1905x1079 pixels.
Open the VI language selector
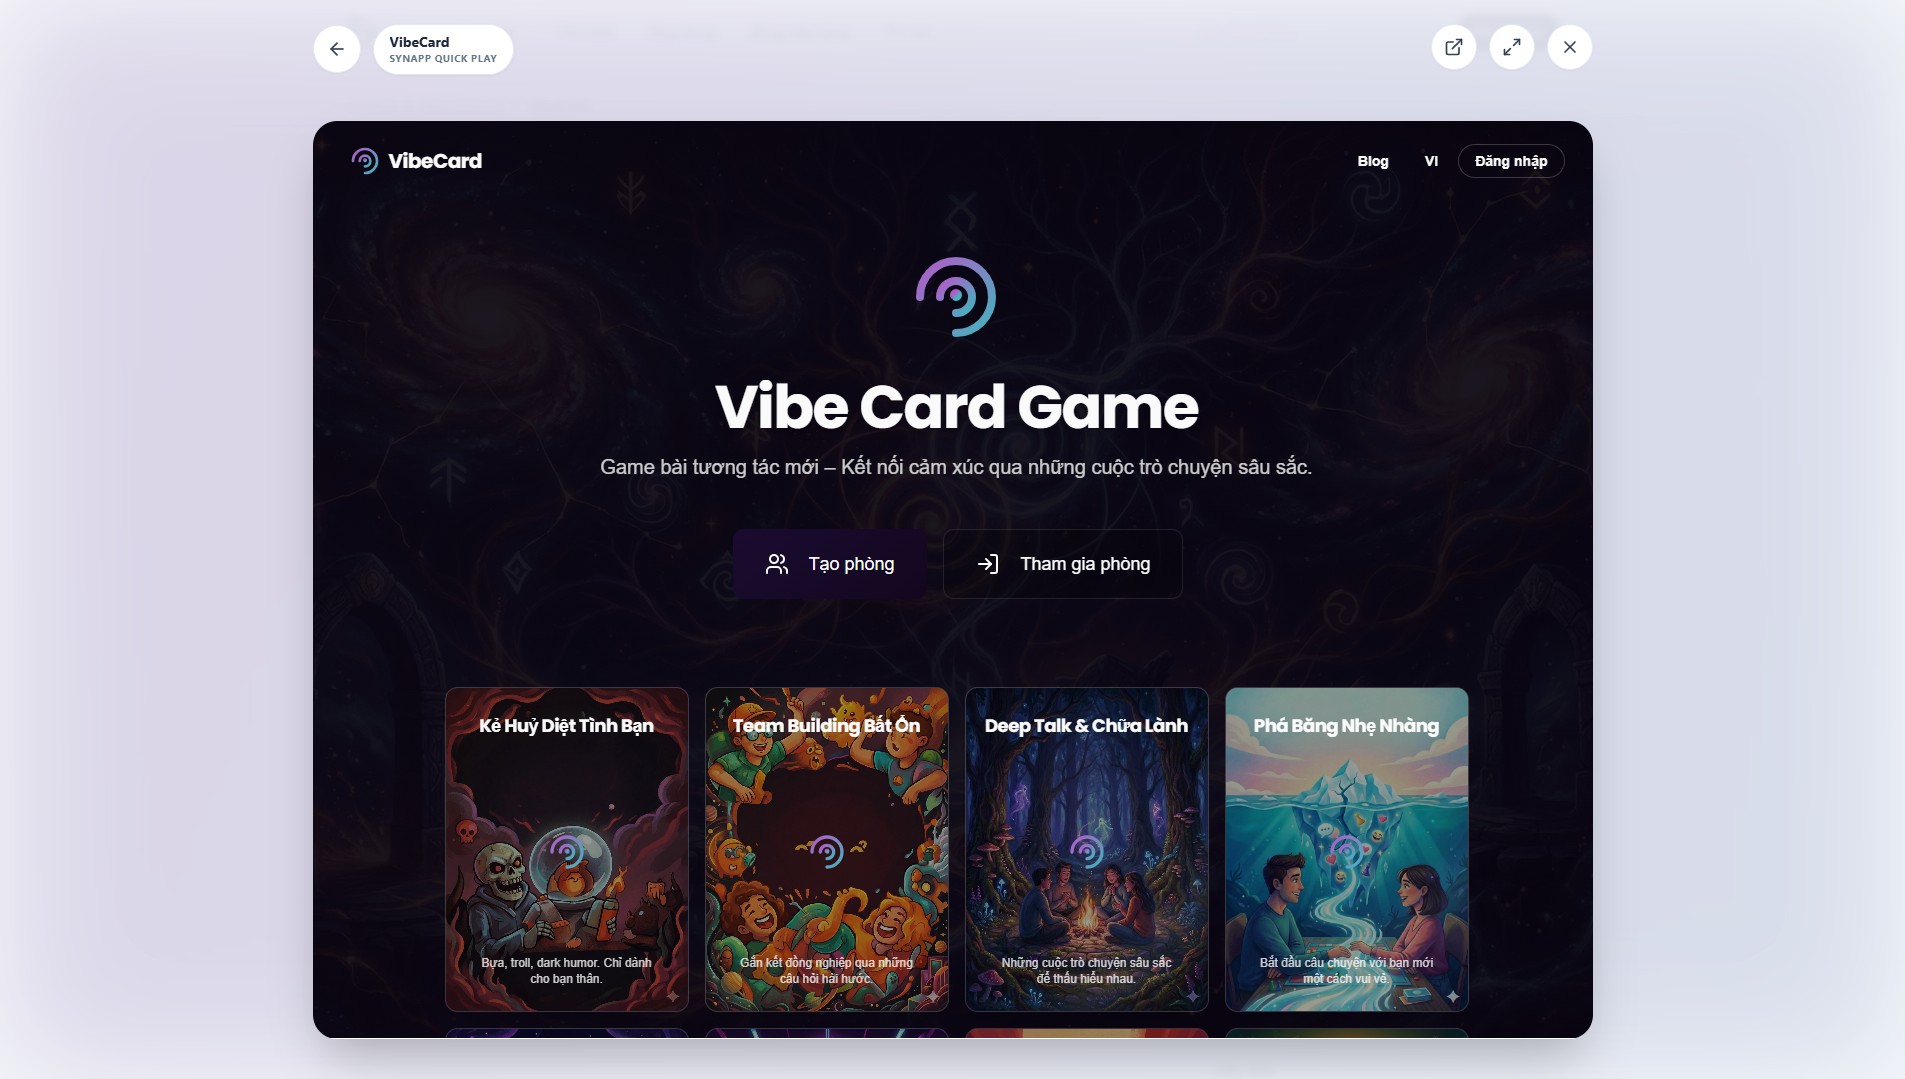coord(1431,161)
